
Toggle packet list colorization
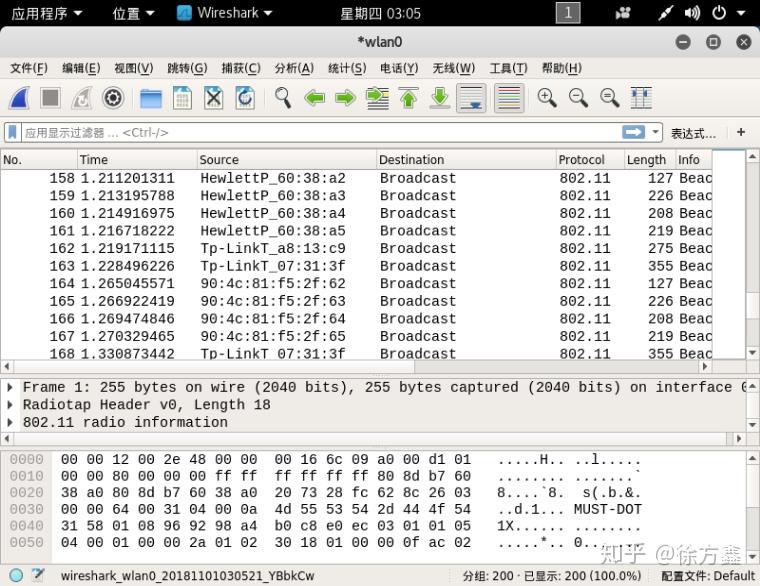pyautogui.click(x=509, y=98)
